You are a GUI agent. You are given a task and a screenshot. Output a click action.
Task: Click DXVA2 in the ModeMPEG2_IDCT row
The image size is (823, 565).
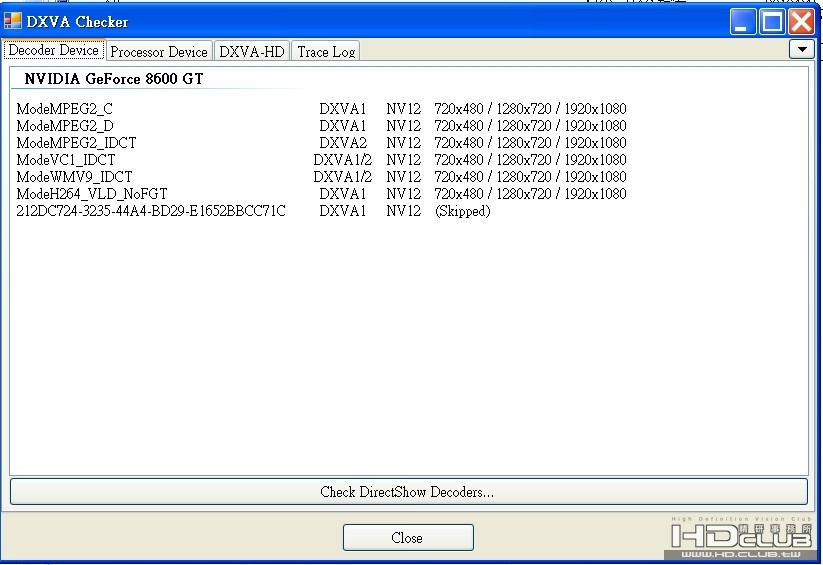[343, 143]
